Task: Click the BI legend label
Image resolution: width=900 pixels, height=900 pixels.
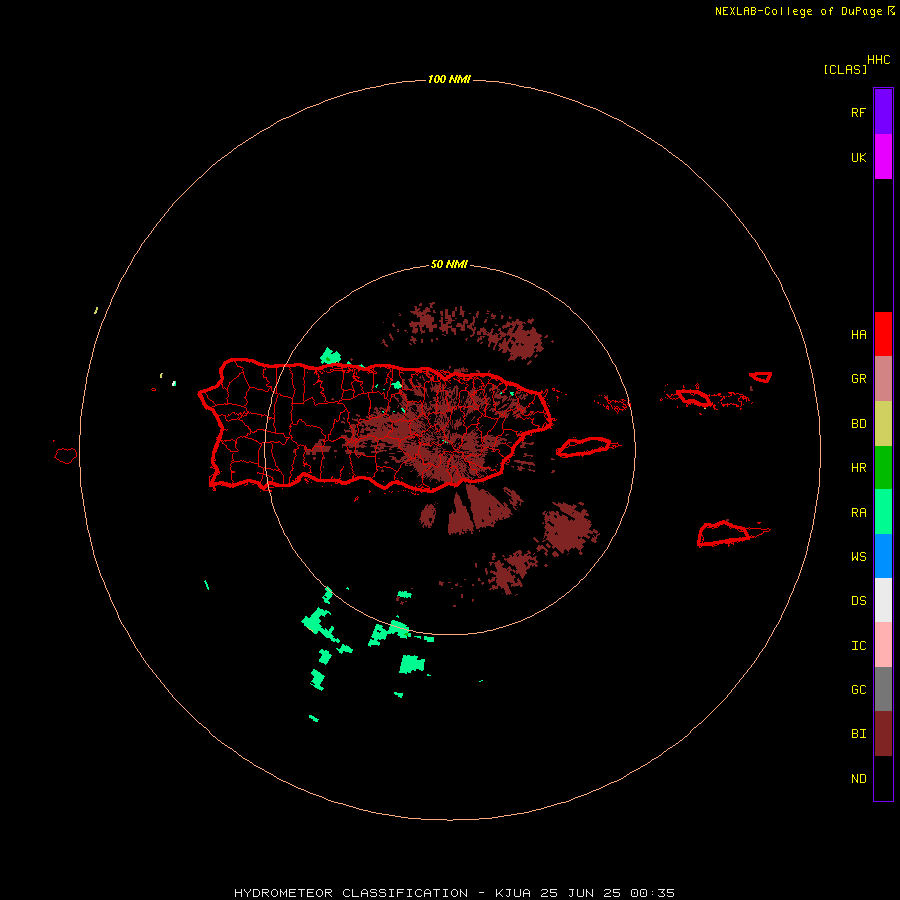Action: tap(858, 734)
